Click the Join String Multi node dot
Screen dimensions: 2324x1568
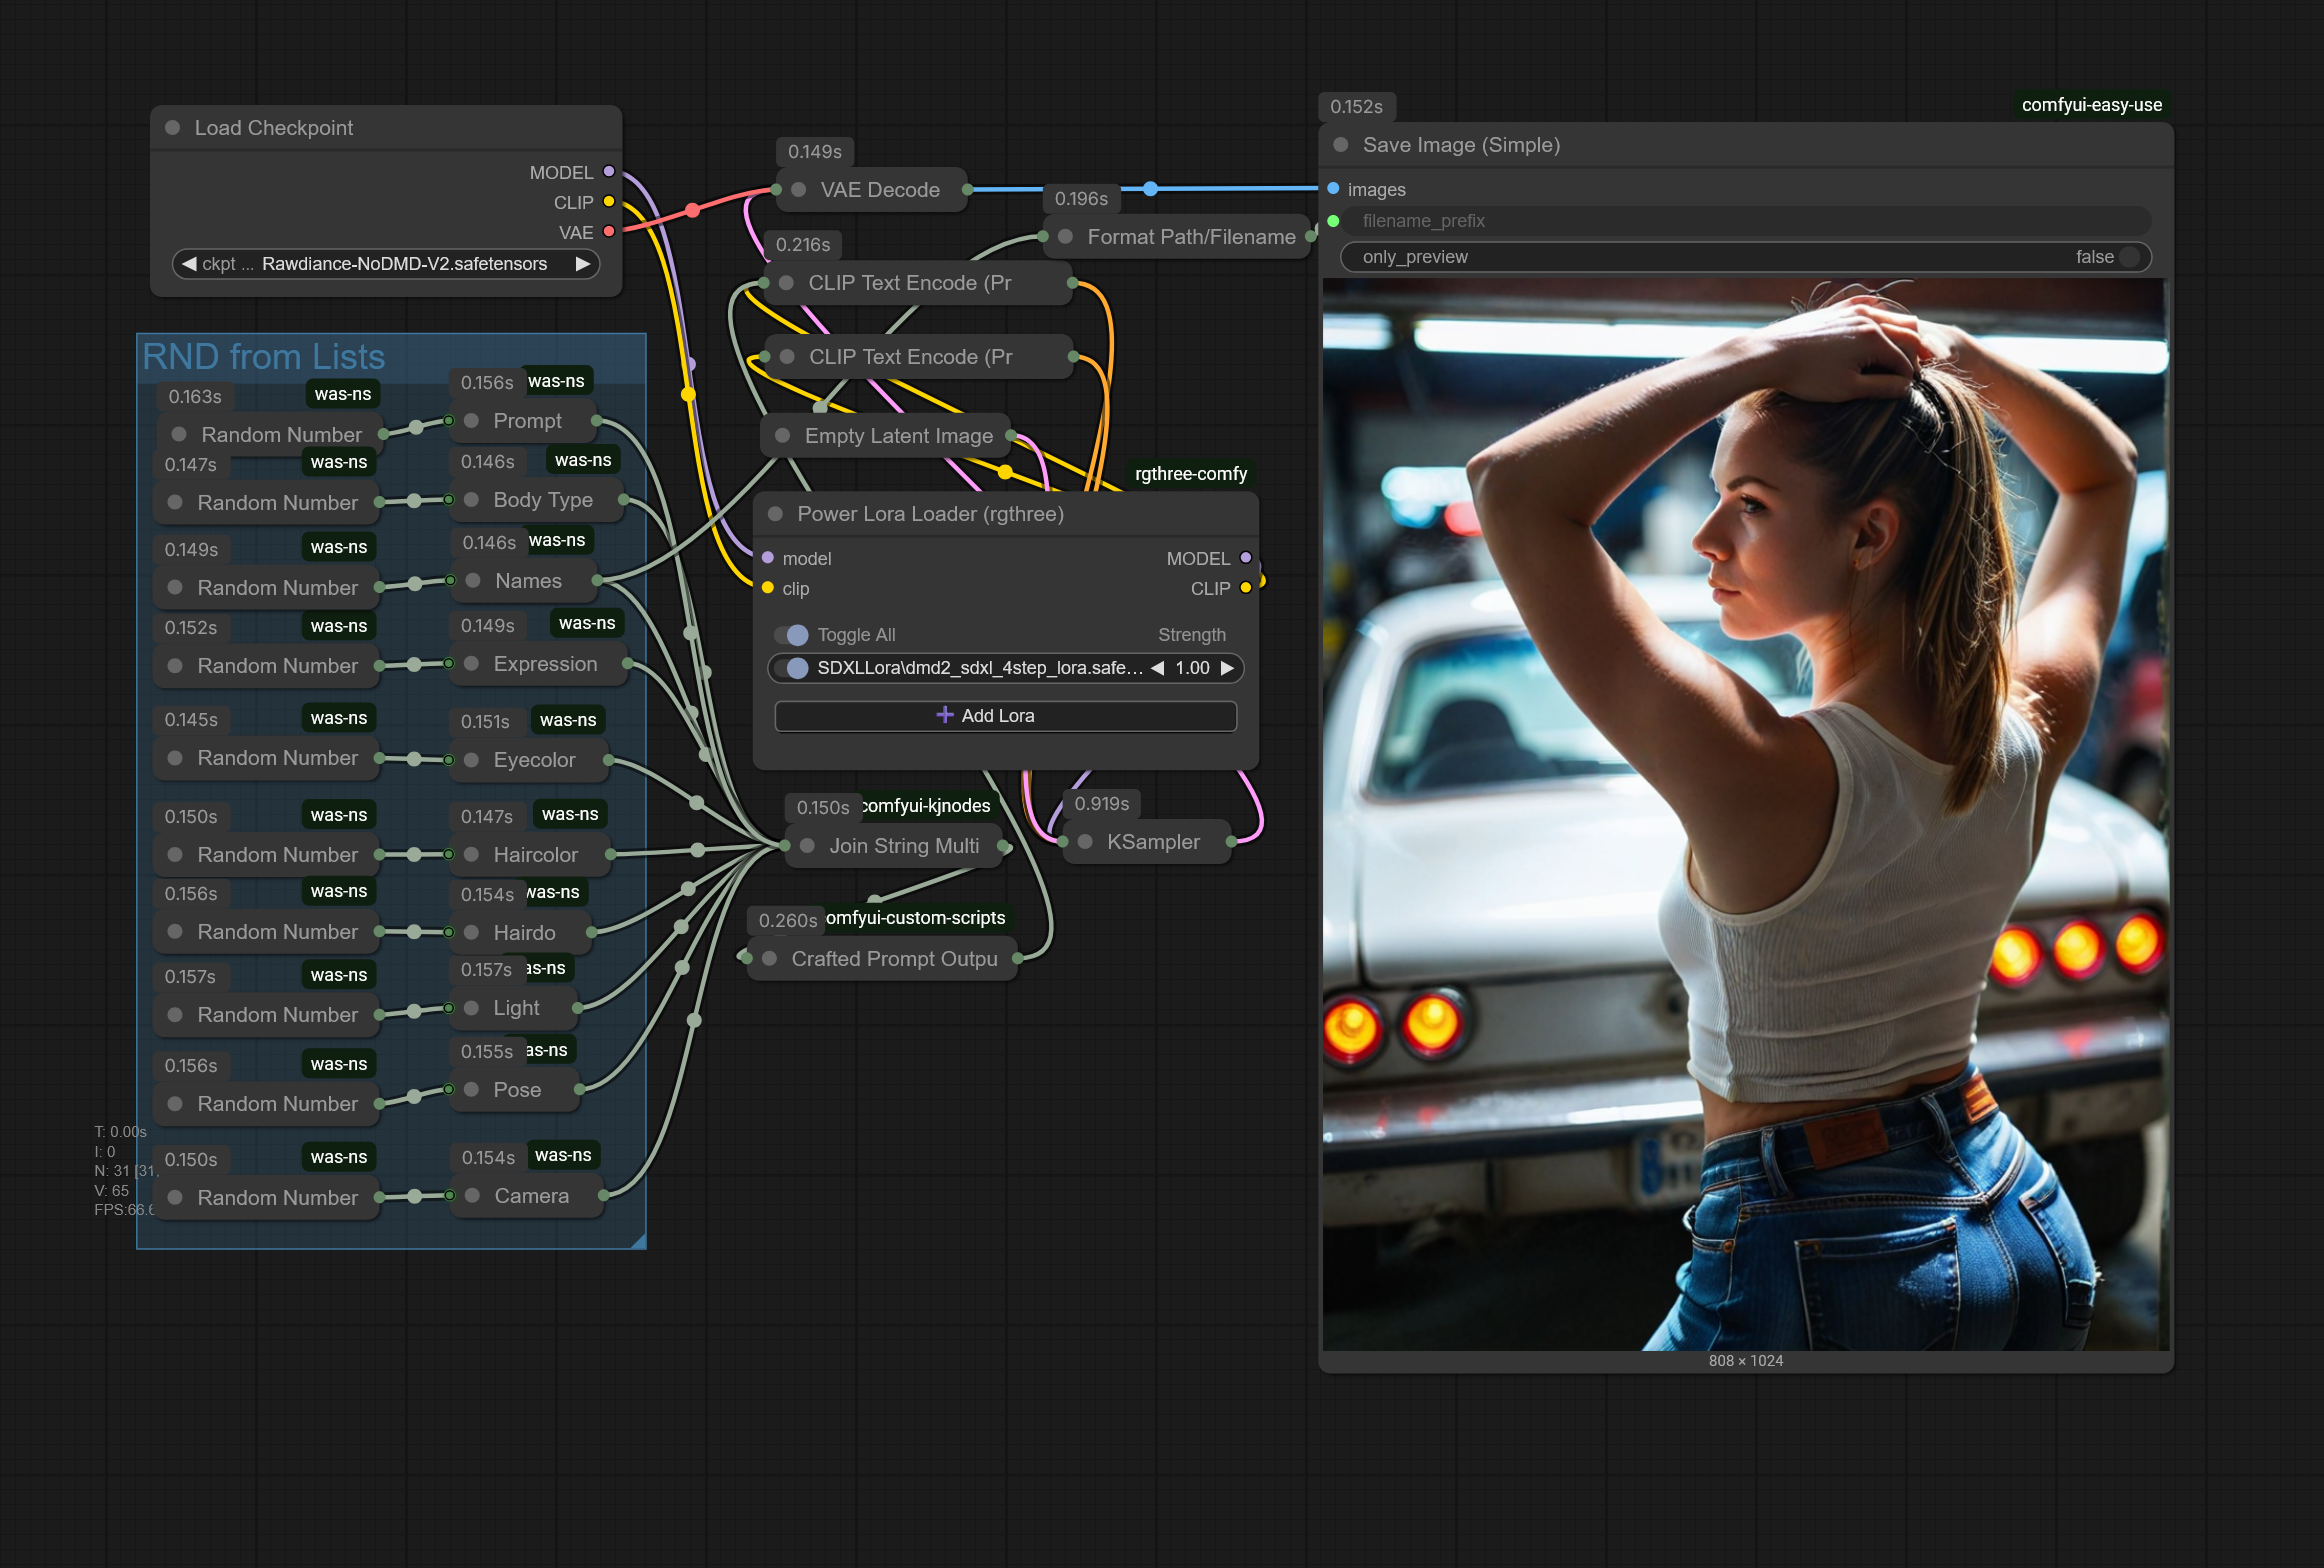(807, 846)
